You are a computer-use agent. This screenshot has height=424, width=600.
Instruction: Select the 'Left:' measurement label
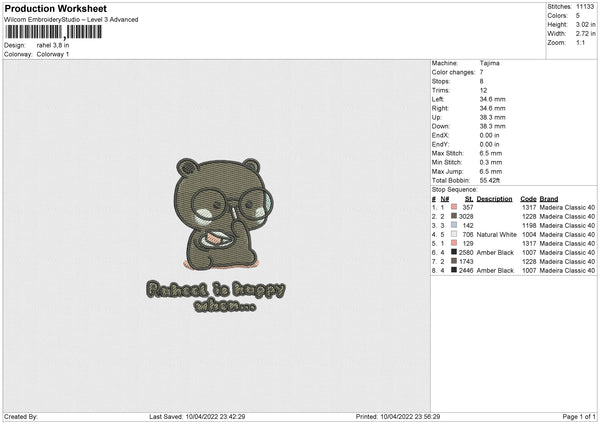(x=438, y=99)
